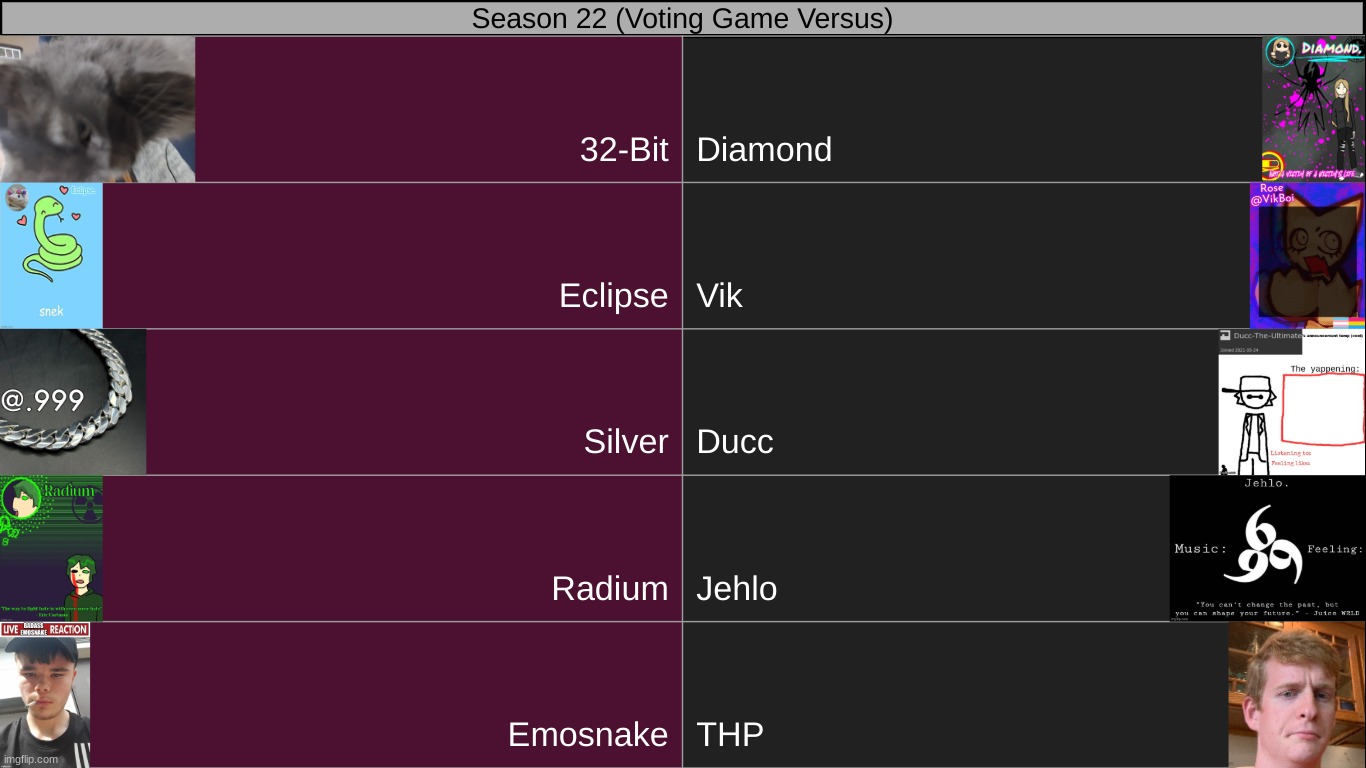Click the Jehlo contestant name
Screen dimensions: 1366x768
pyautogui.click(x=737, y=588)
